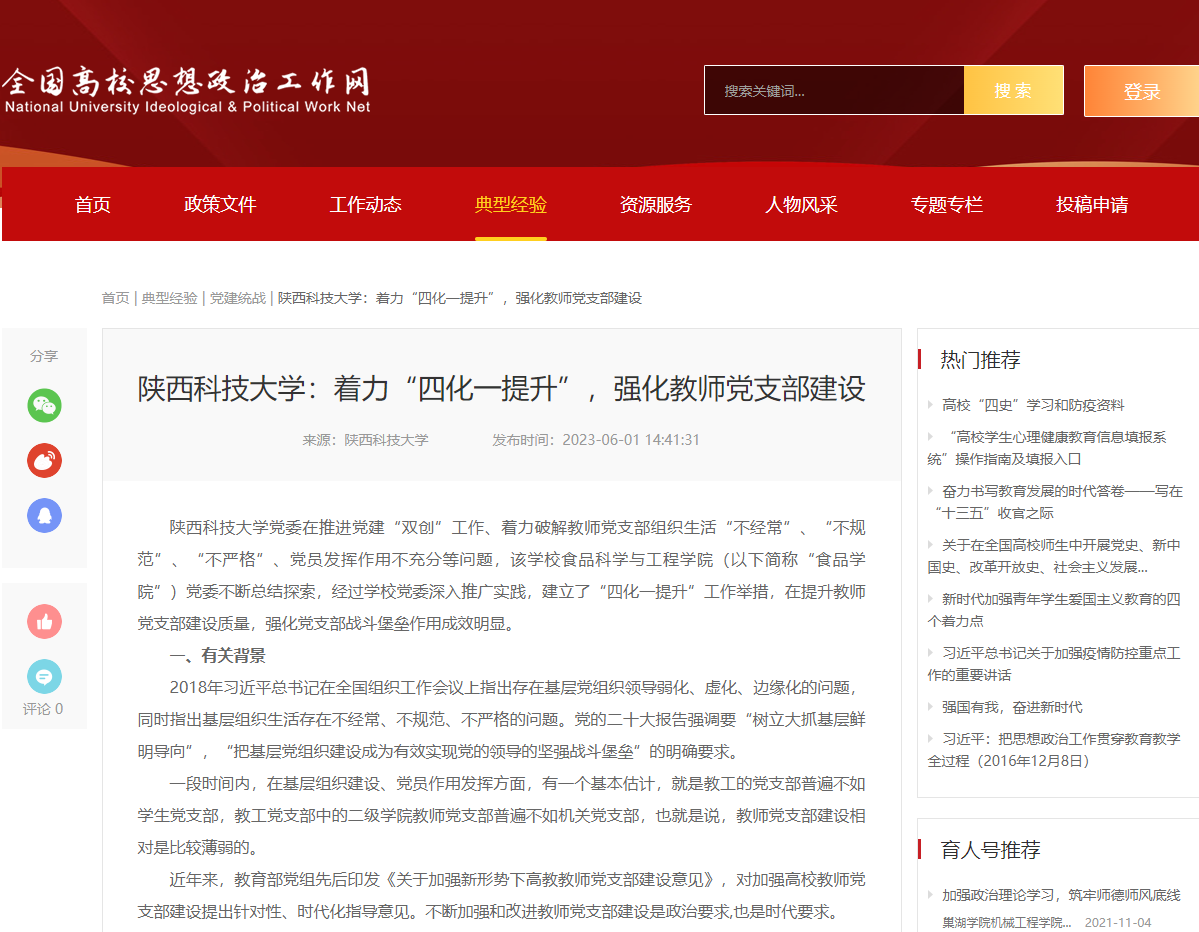
Task: Open the 资源服务 menu
Action: (x=656, y=205)
